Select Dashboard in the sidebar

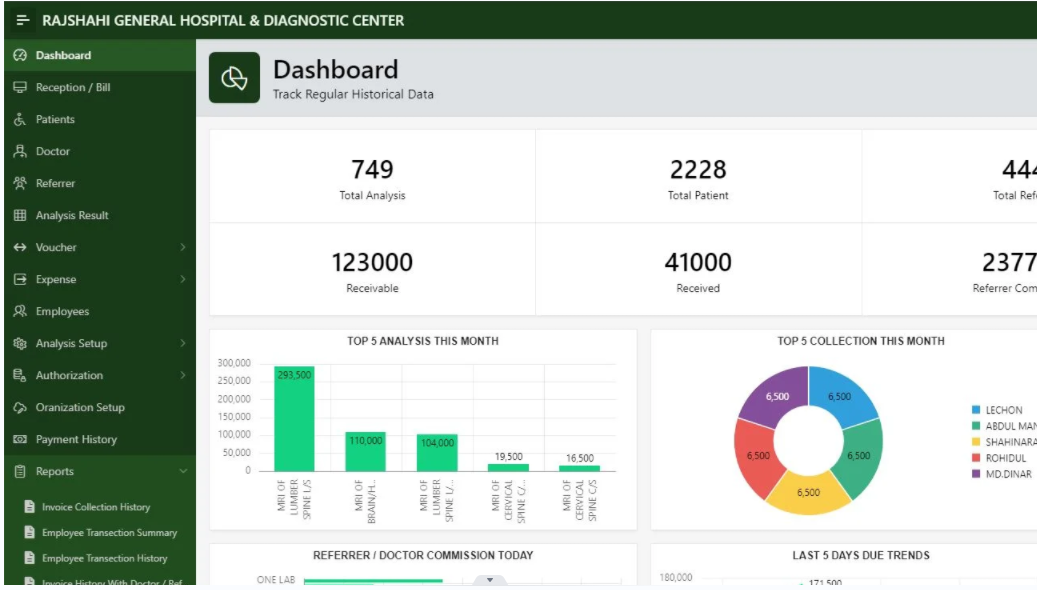(63, 56)
